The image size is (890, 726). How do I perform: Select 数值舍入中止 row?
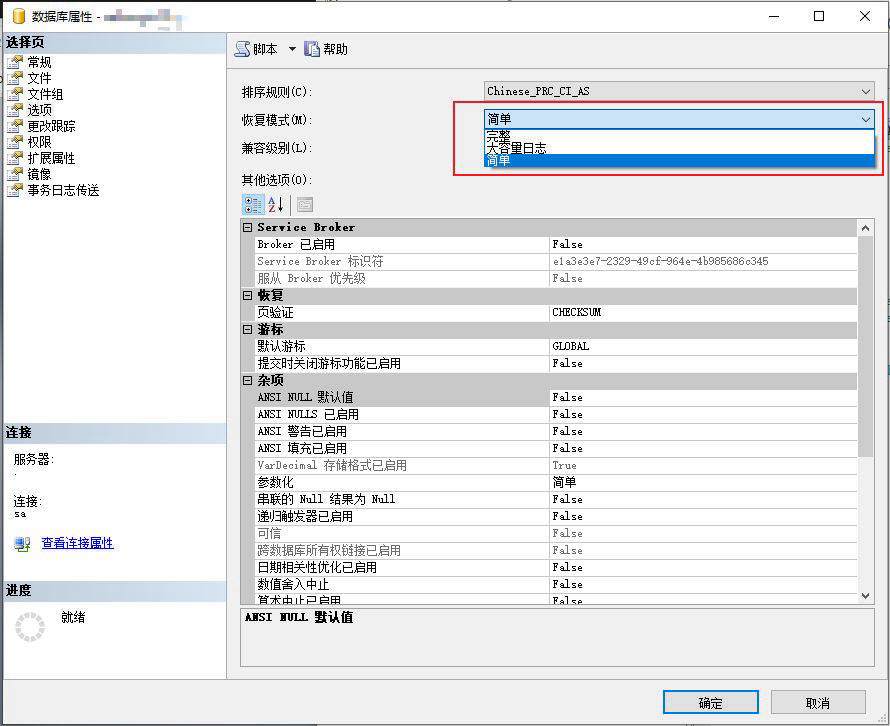coord(556,585)
